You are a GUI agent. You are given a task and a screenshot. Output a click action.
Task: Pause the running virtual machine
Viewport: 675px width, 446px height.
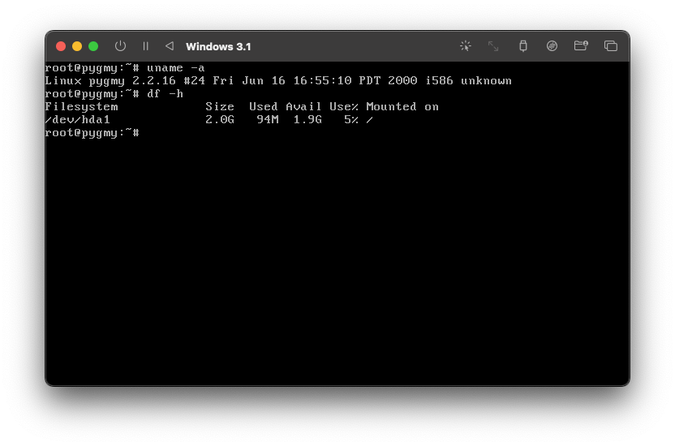pyautogui.click(x=145, y=46)
